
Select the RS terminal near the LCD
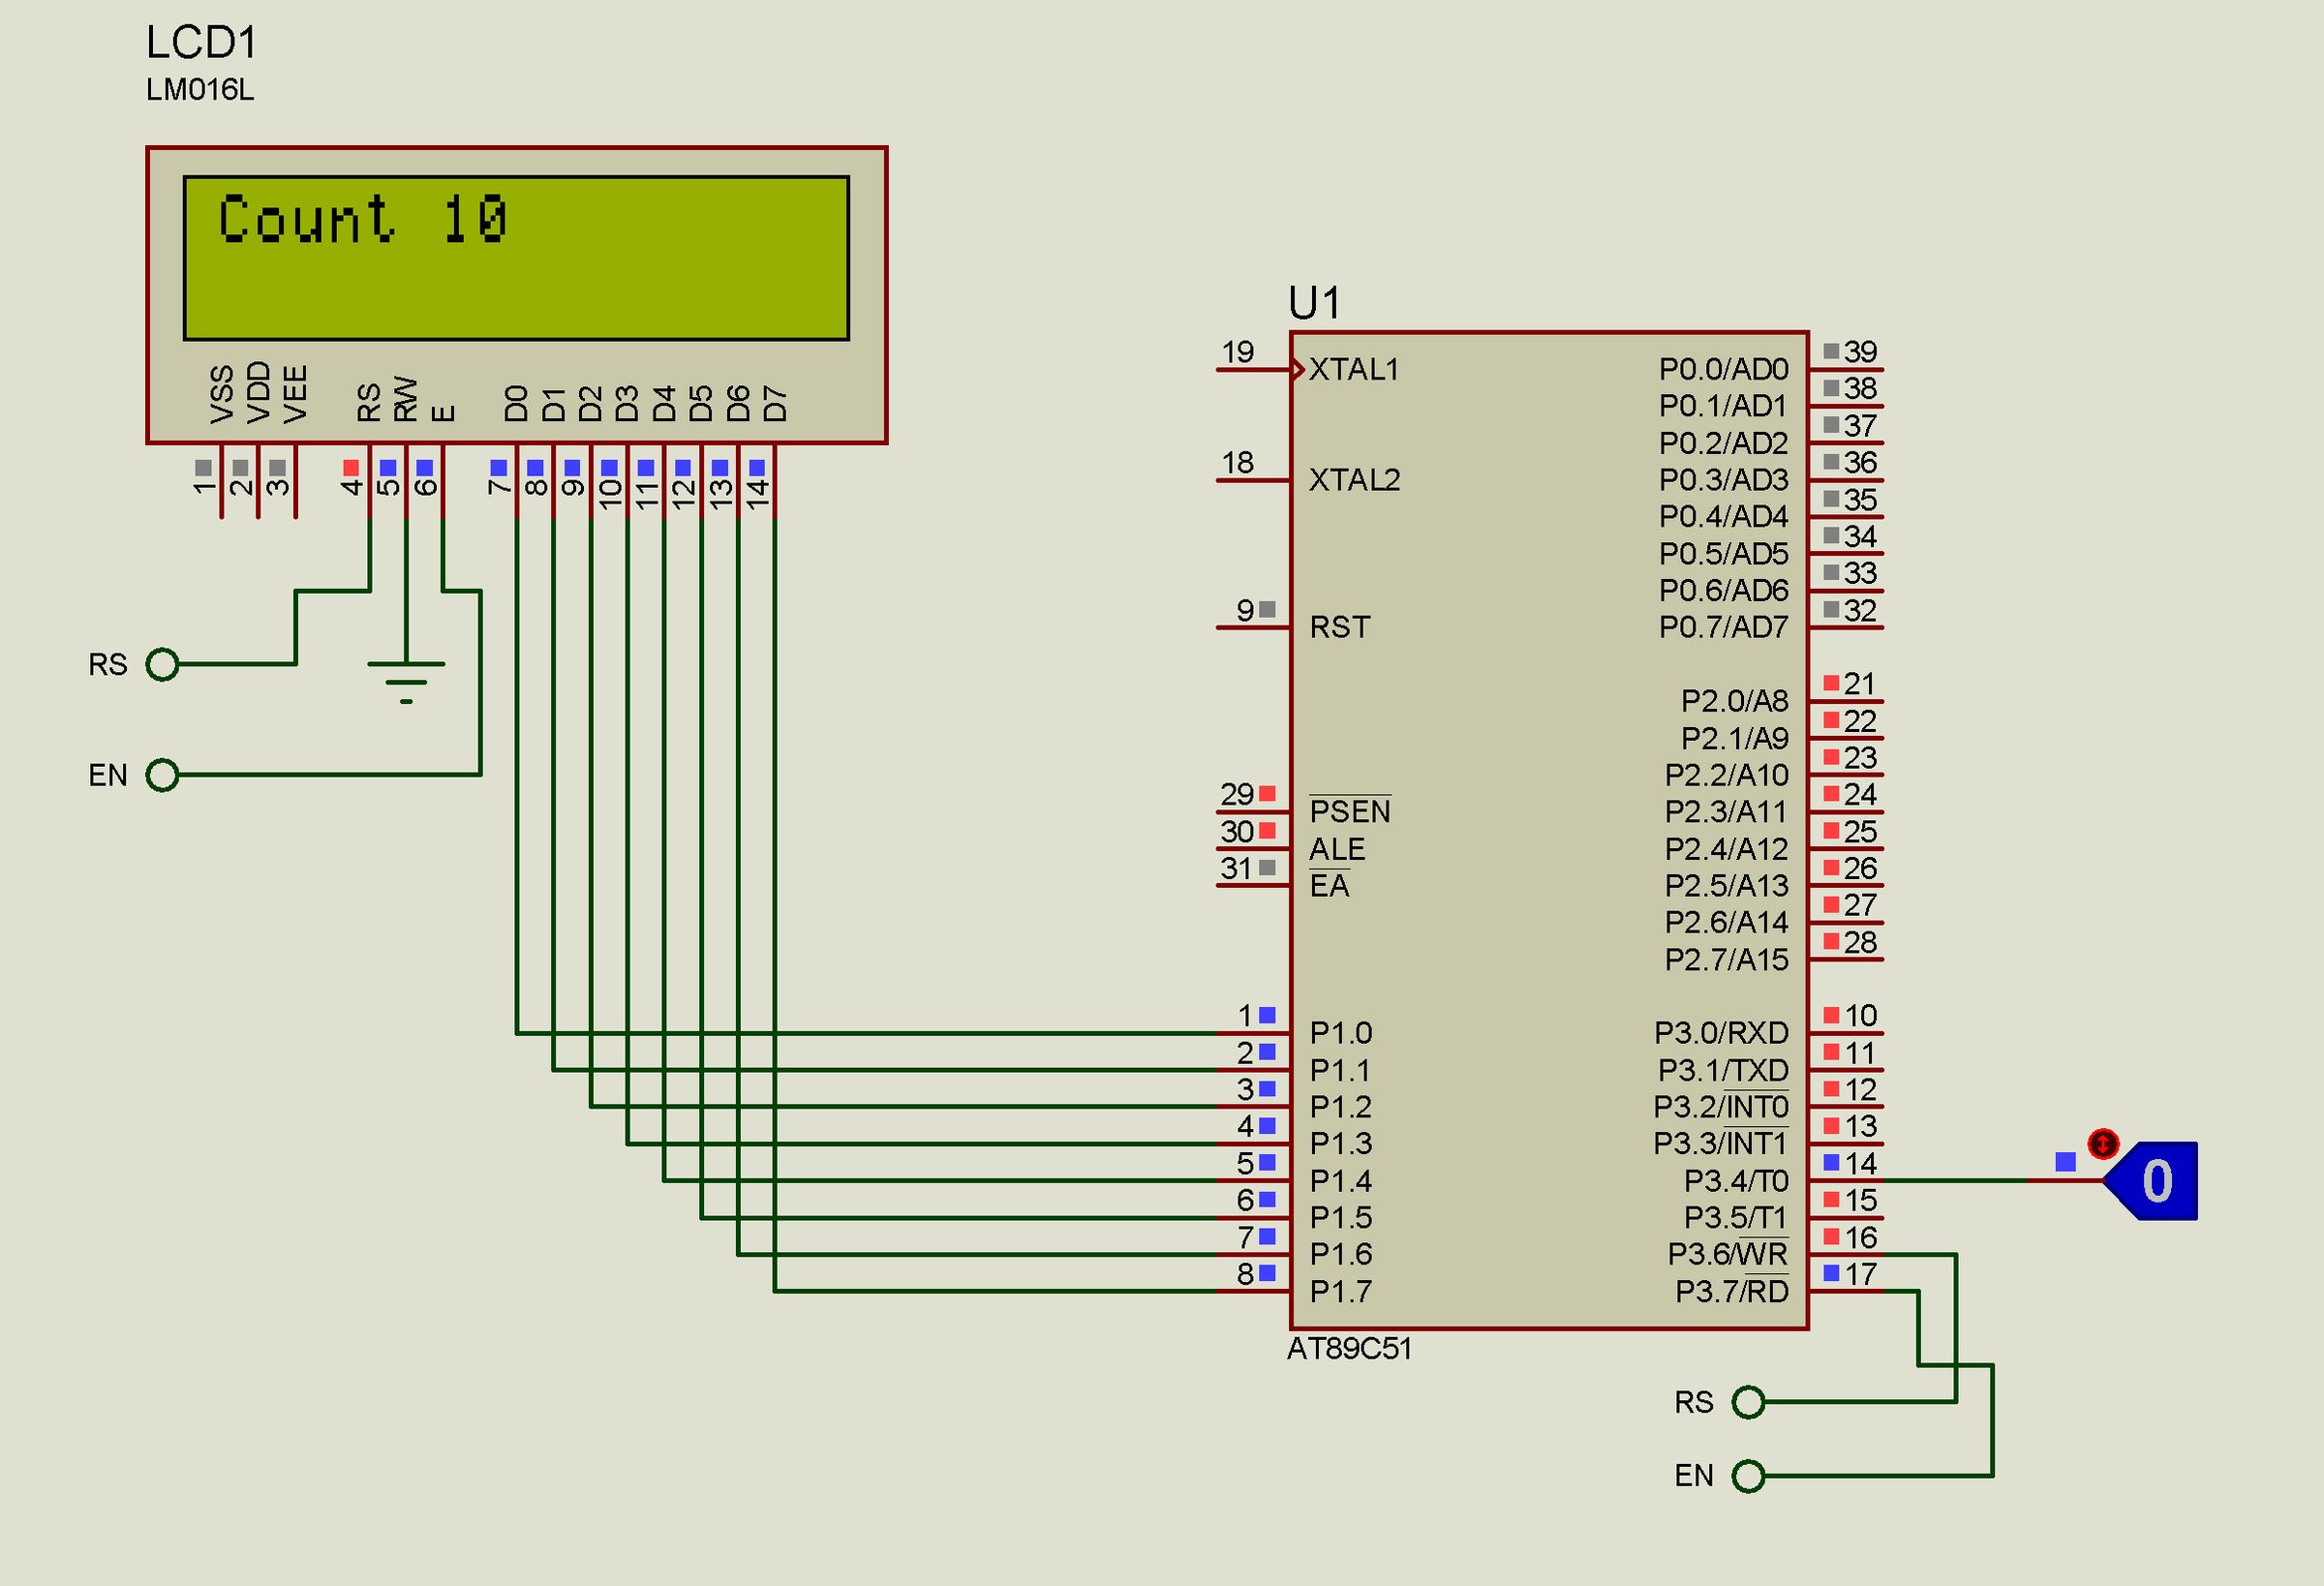(163, 663)
